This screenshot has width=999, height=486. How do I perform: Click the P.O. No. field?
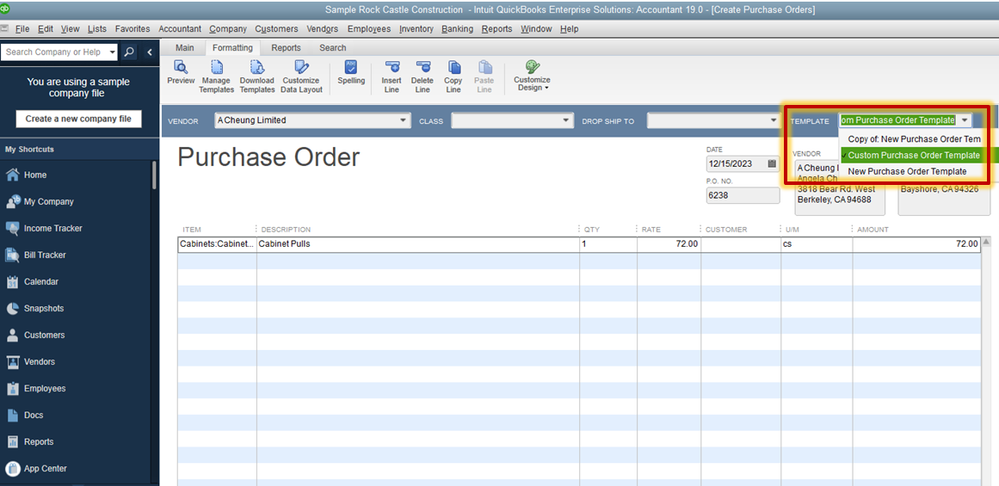click(743, 196)
